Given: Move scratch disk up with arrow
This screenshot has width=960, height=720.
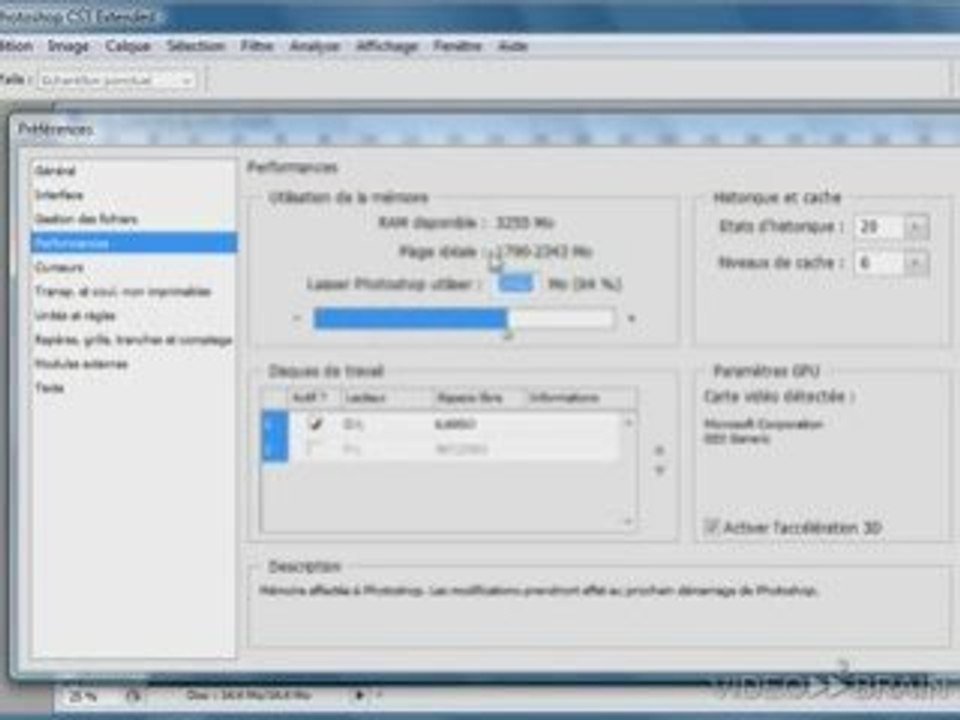Looking at the screenshot, I should (x=659, y=451).
